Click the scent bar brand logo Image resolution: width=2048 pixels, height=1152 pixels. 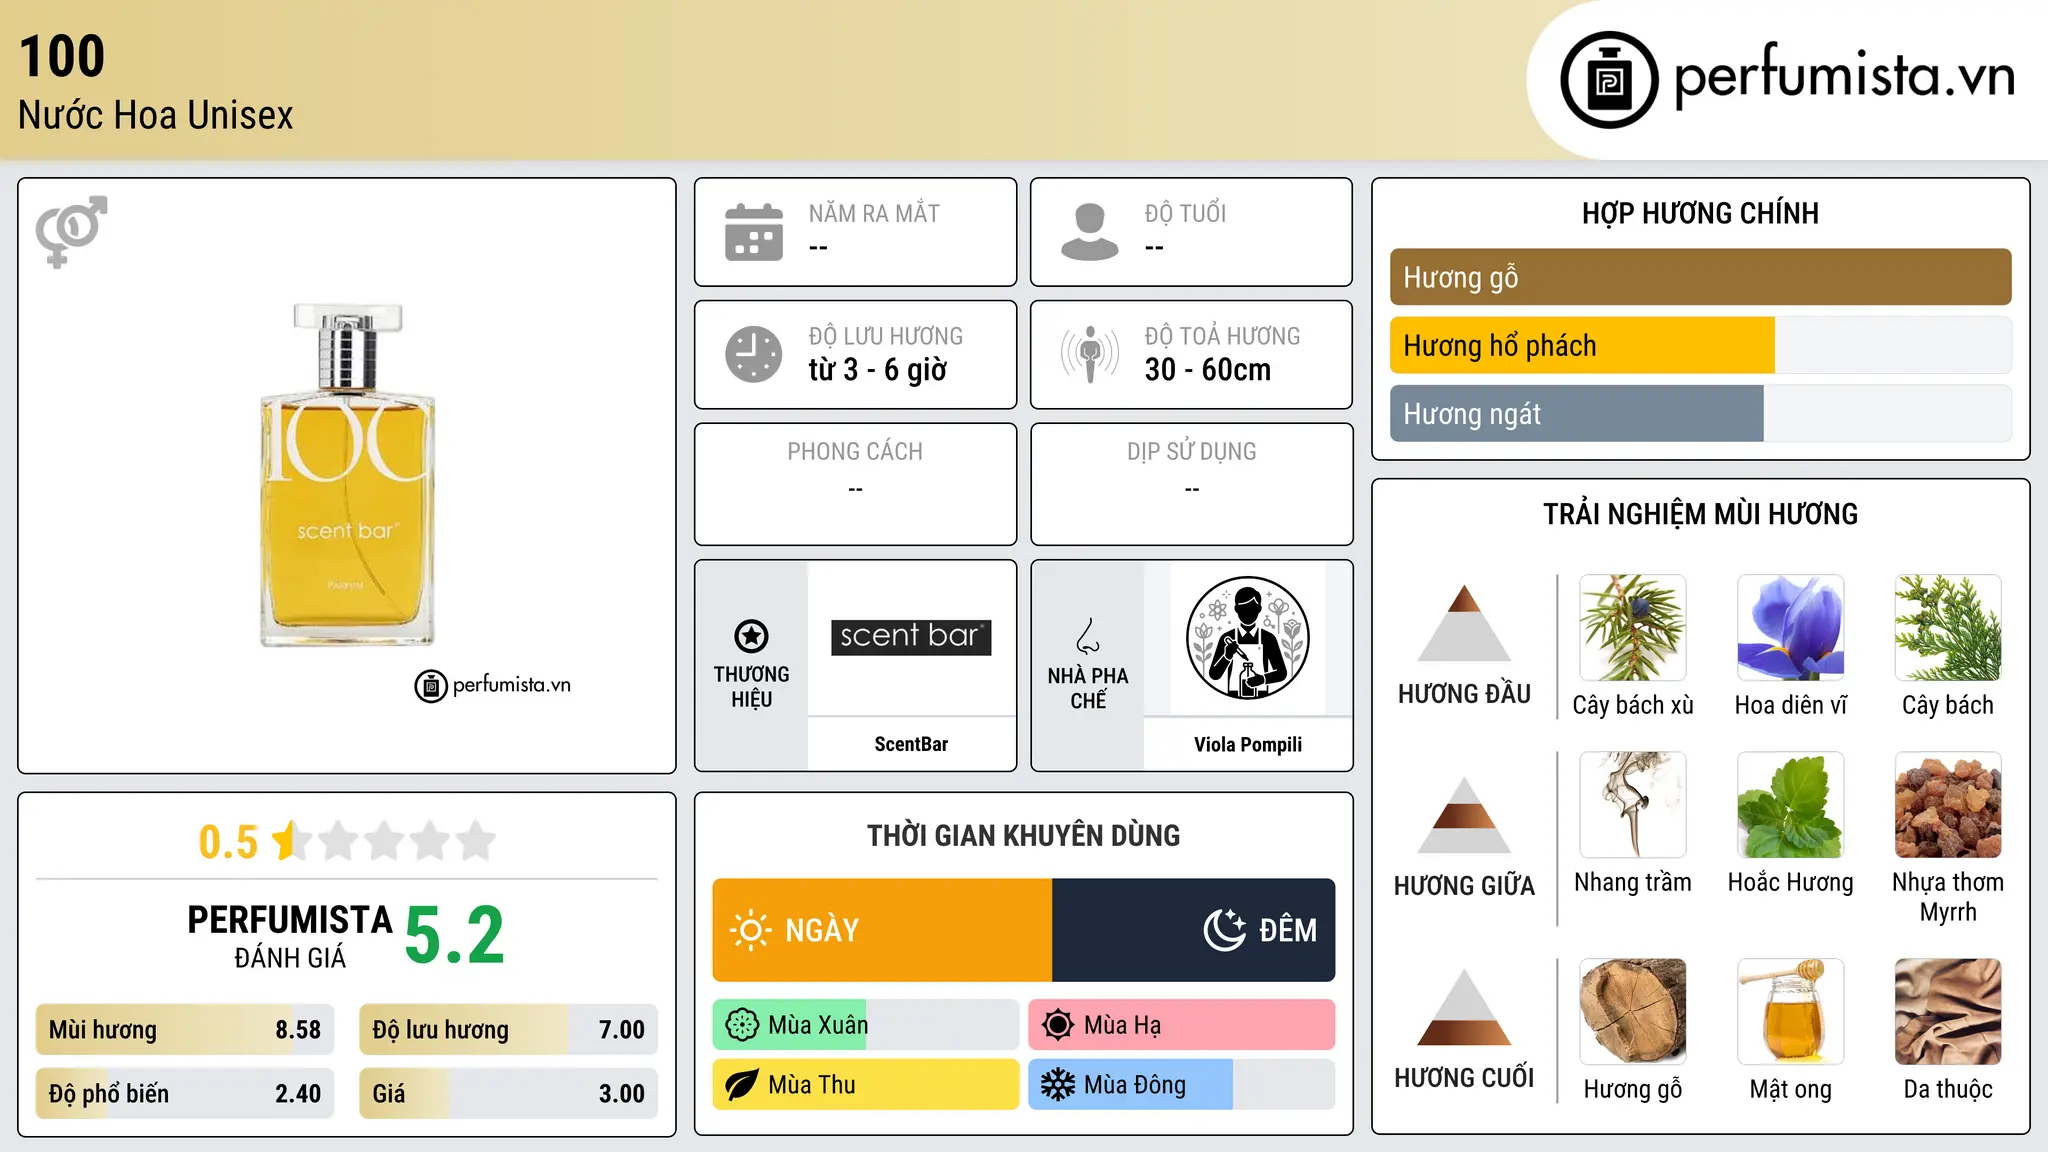(911, 637)
